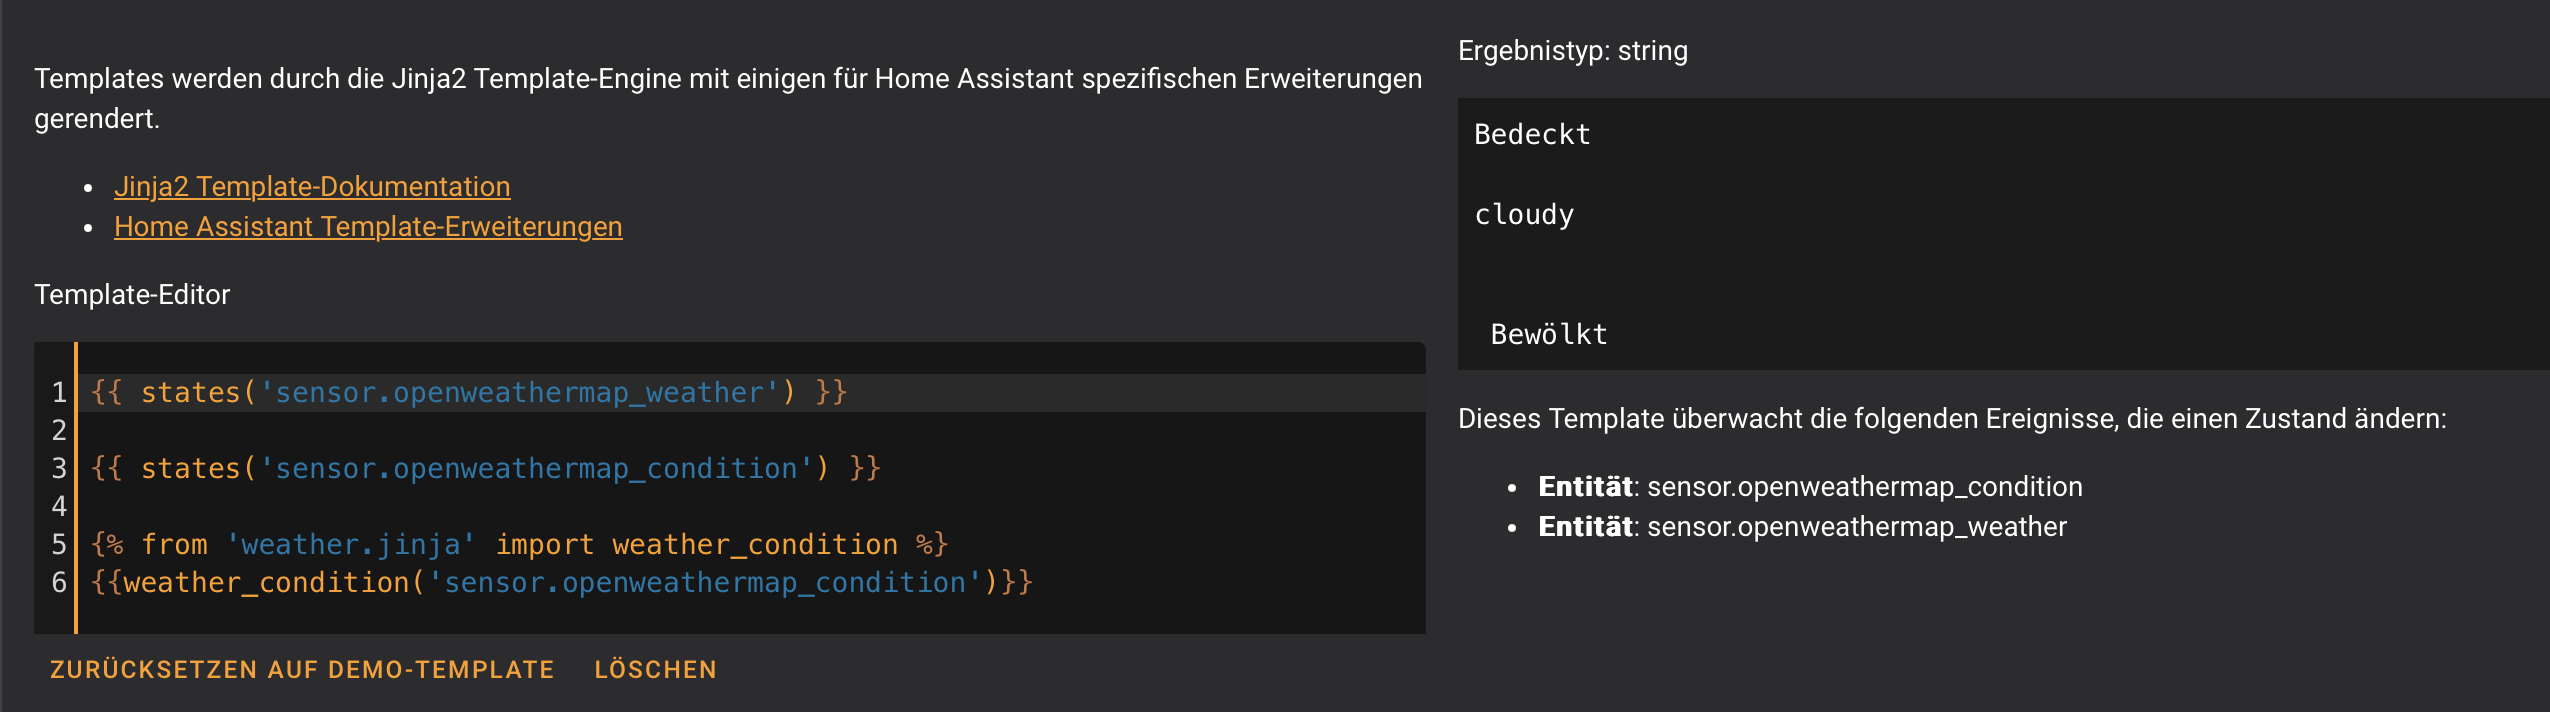Viewport: 2550px width, 712px height.
Task: Click the 'cloudy' result output line
Action: (x=1524, y=215)
